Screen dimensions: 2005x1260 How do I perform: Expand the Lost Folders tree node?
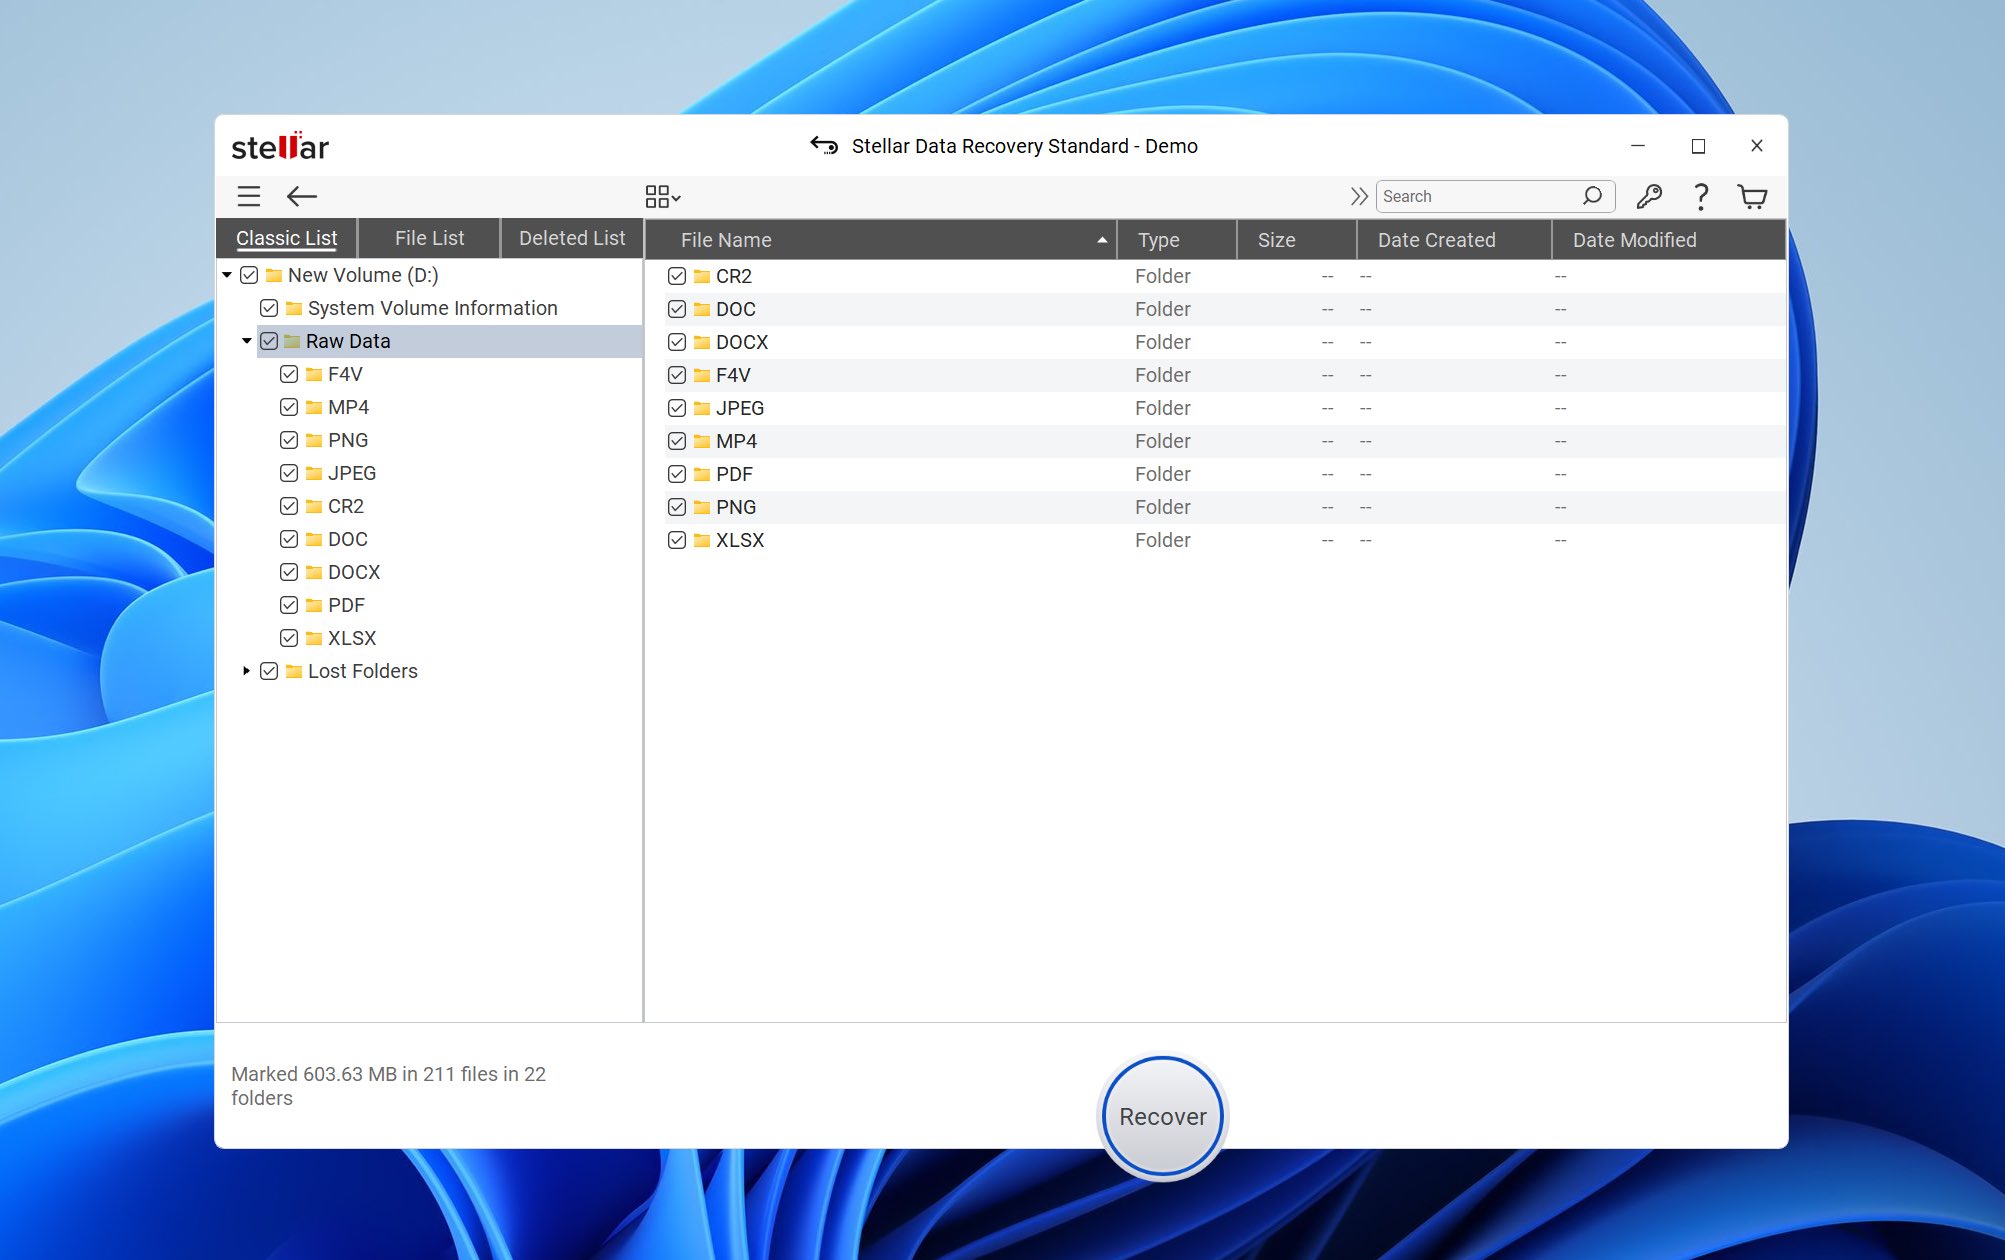click(x=247, y=671)
